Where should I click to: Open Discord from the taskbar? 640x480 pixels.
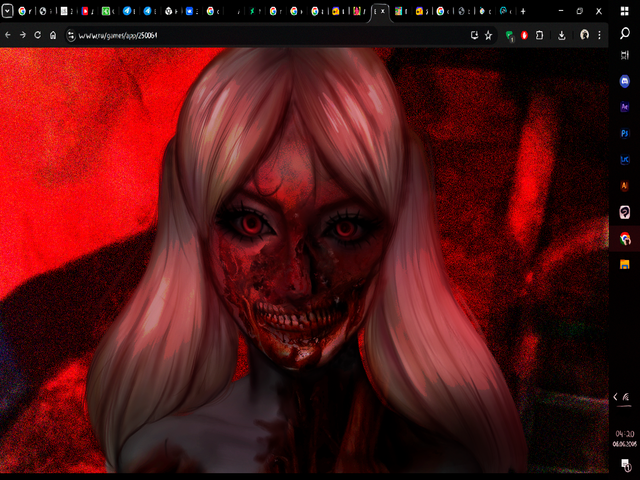[625, 81]
